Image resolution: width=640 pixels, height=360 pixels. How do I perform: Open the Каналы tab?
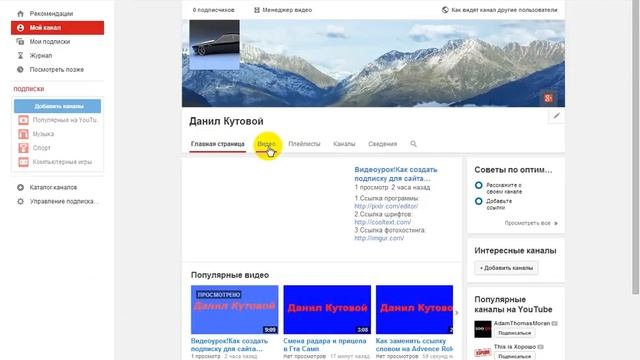pos(344,144)
